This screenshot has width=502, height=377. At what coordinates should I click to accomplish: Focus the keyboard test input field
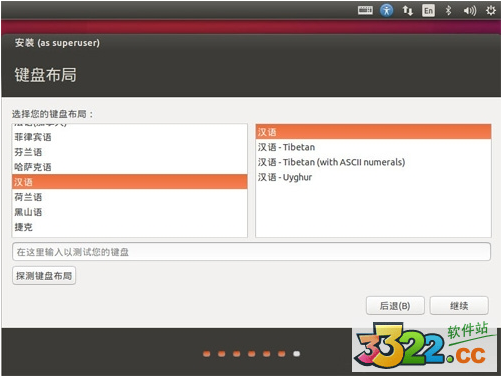251,252
